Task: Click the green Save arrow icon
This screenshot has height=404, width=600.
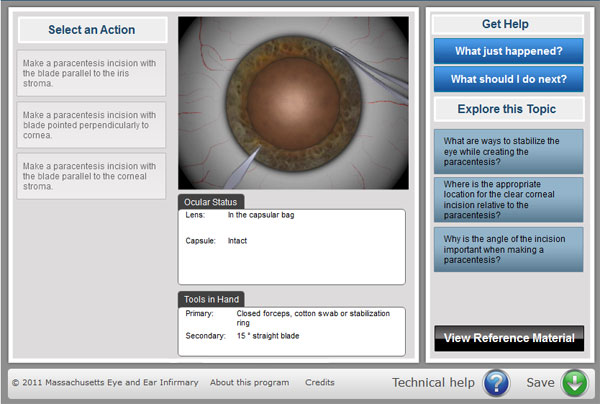Action: click(x=574, y=383)
